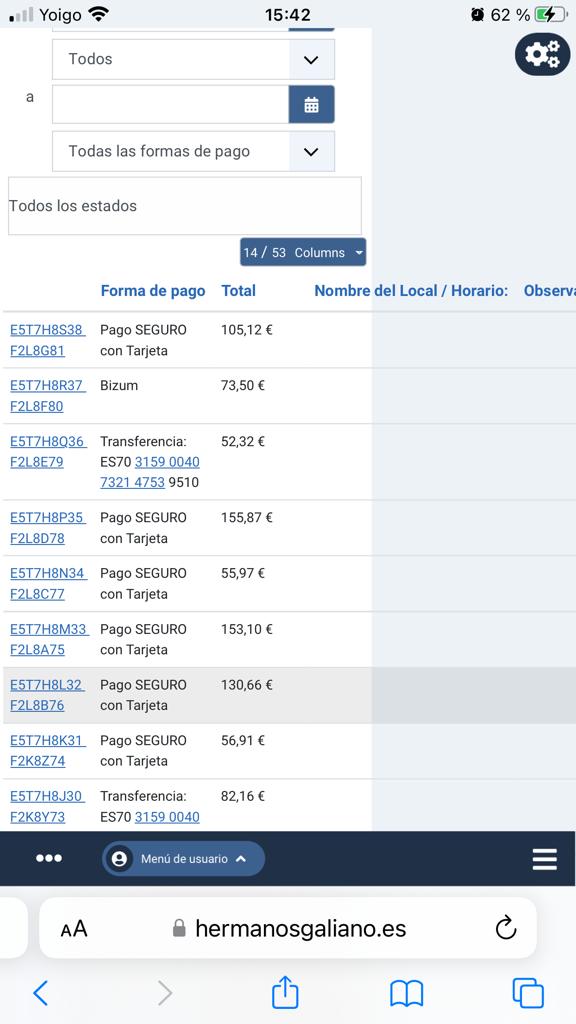The height and width of the screenshot is (1024, 576).
Task: Open Todos los estados selector
Action: tap(185, 206)
